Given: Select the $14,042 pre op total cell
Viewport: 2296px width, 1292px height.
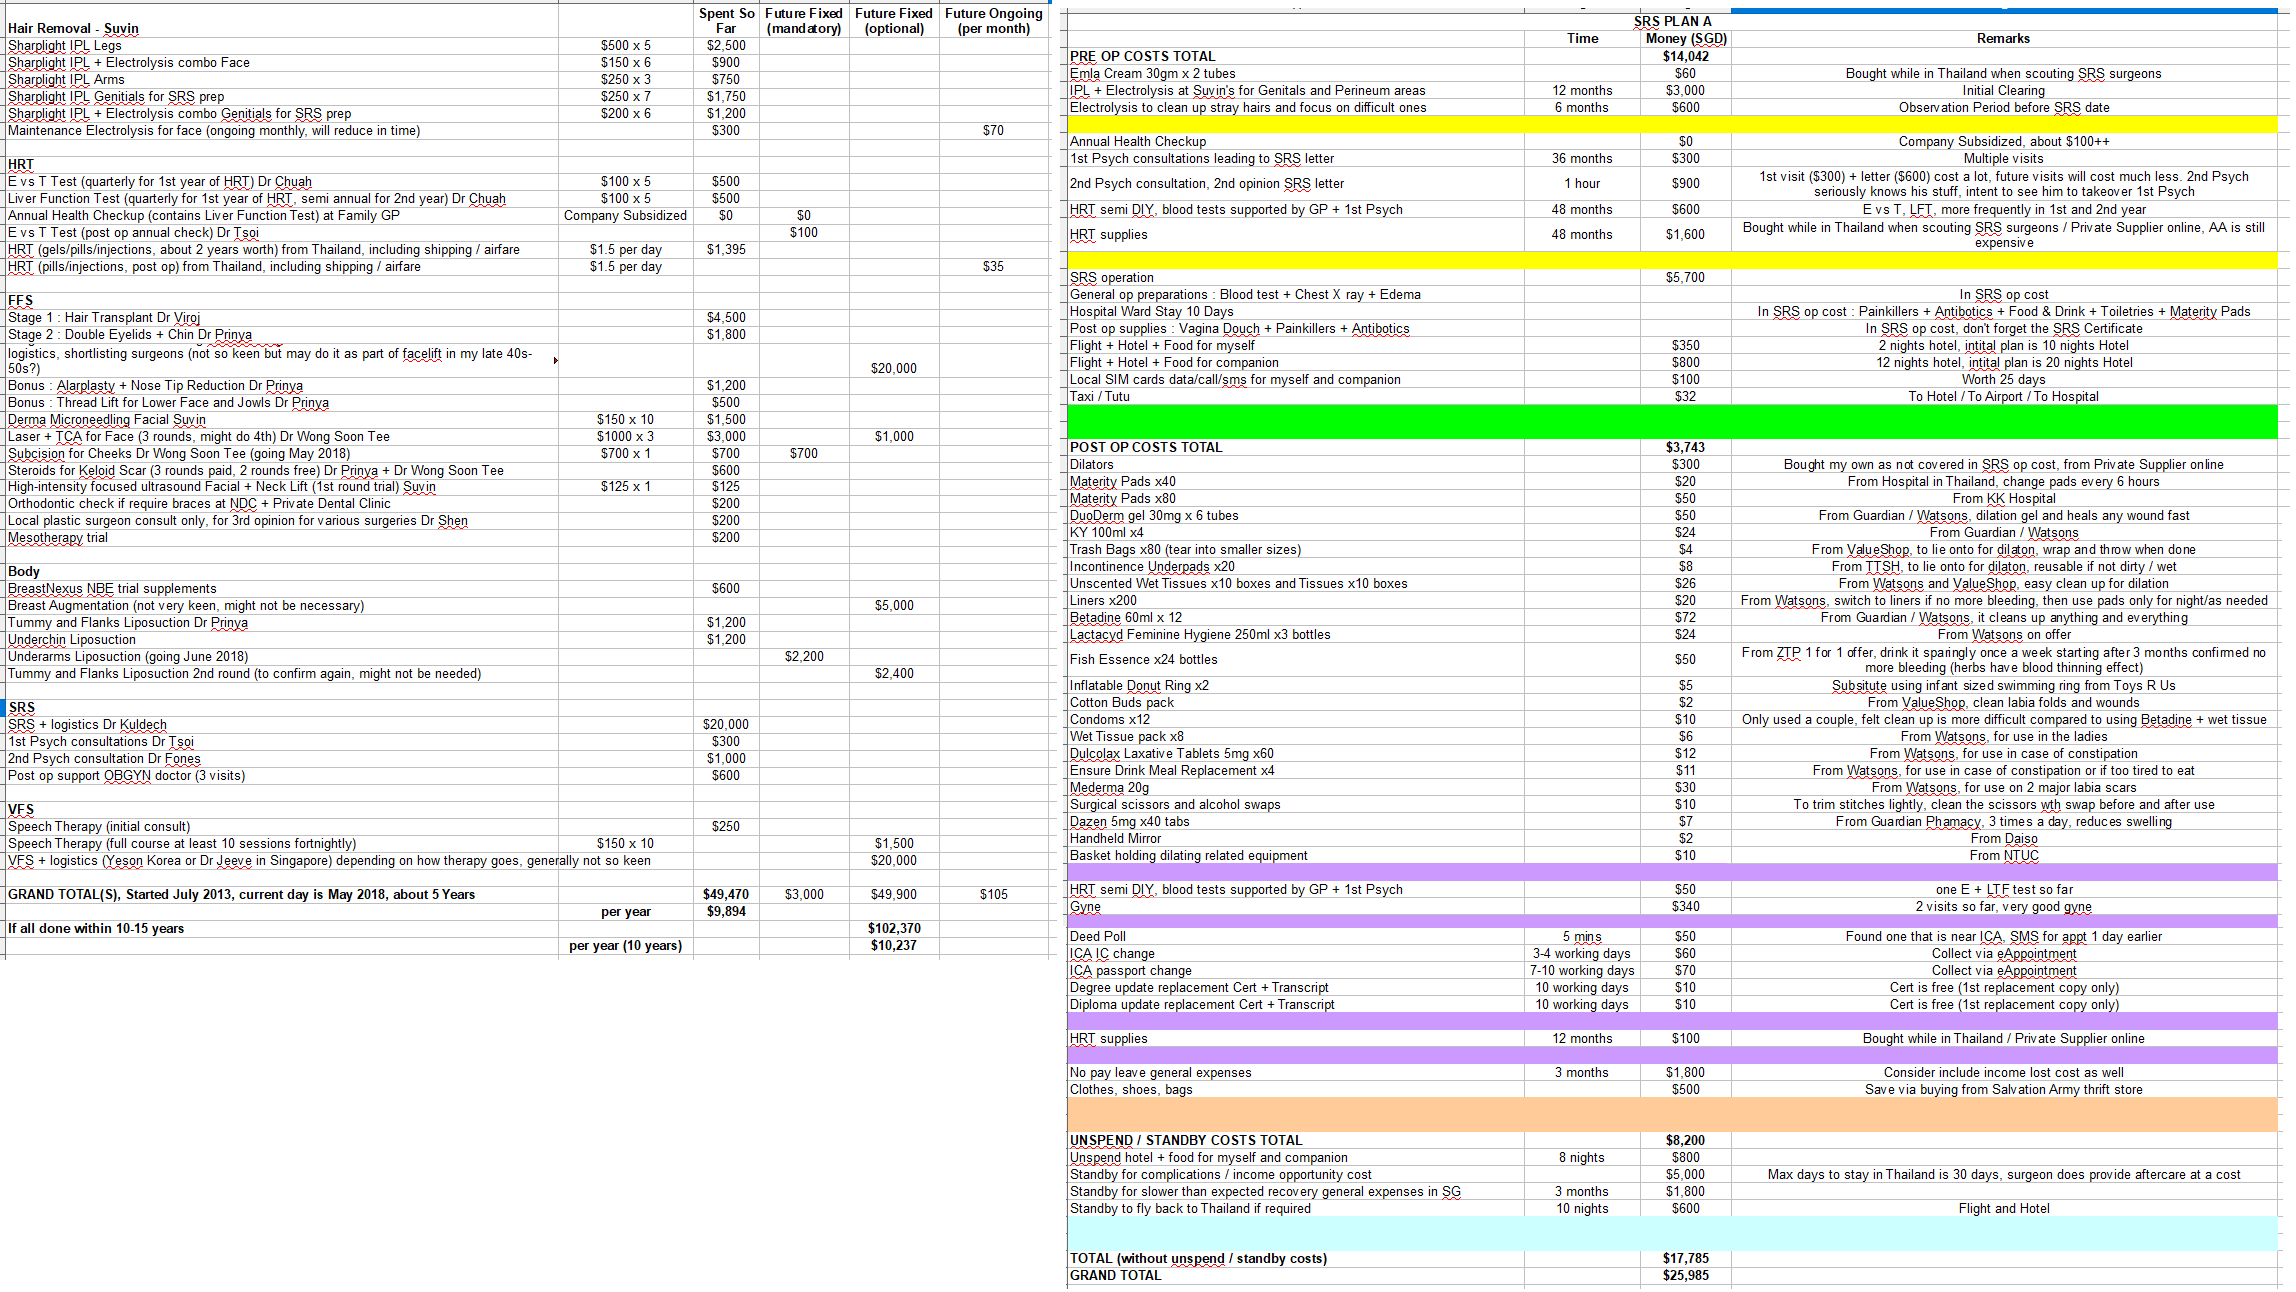Looking at the screenshot, I should pos(1686,56).
